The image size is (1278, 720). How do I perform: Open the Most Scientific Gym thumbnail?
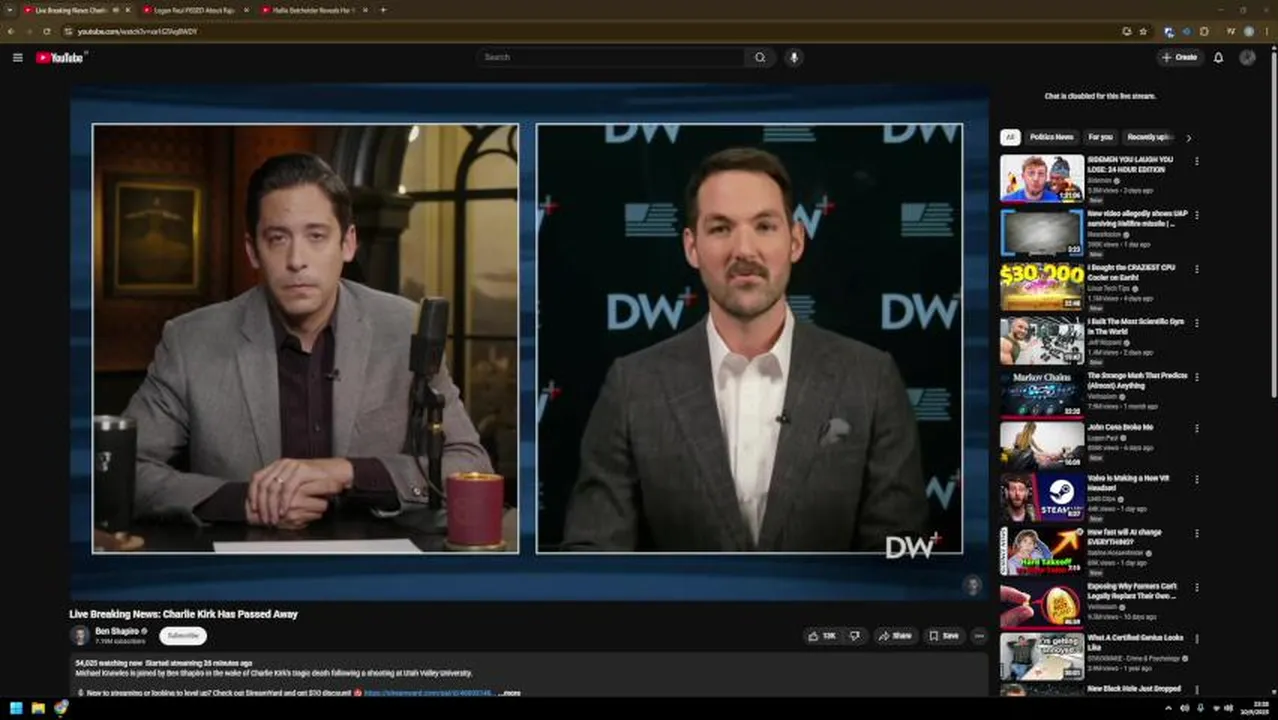coord(1041,340)
